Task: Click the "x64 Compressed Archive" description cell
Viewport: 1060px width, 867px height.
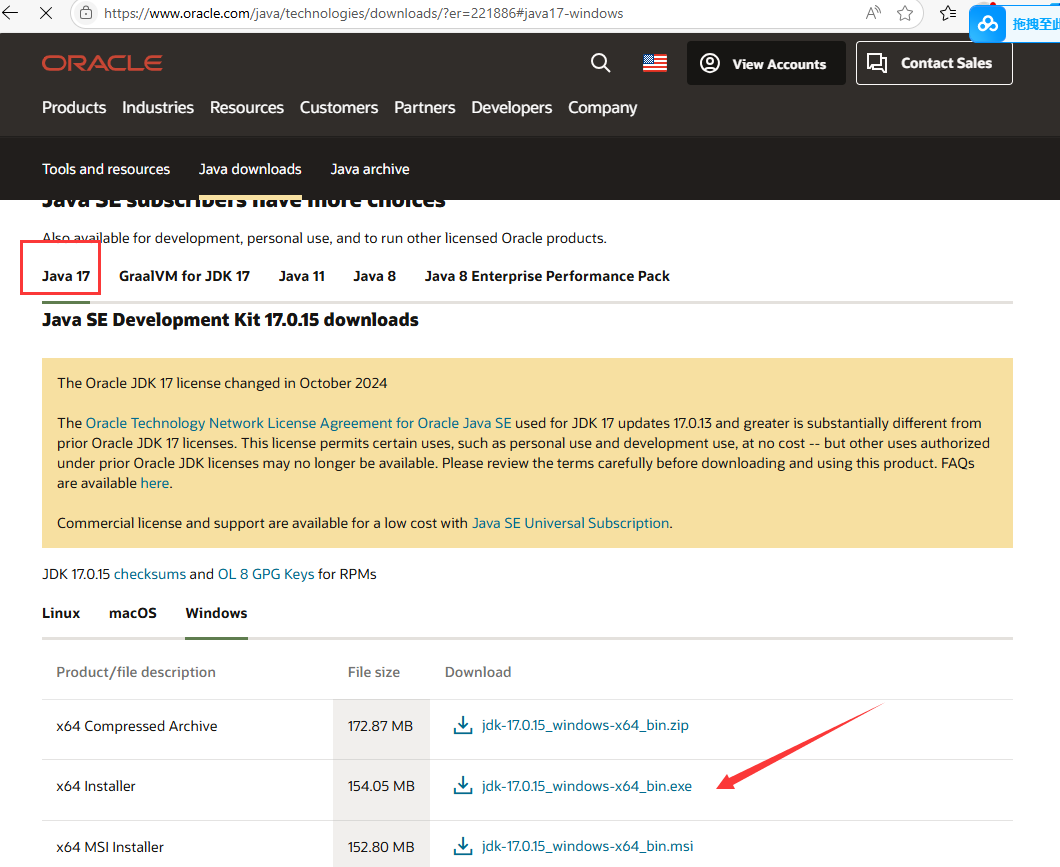Action: coord(137,726)
